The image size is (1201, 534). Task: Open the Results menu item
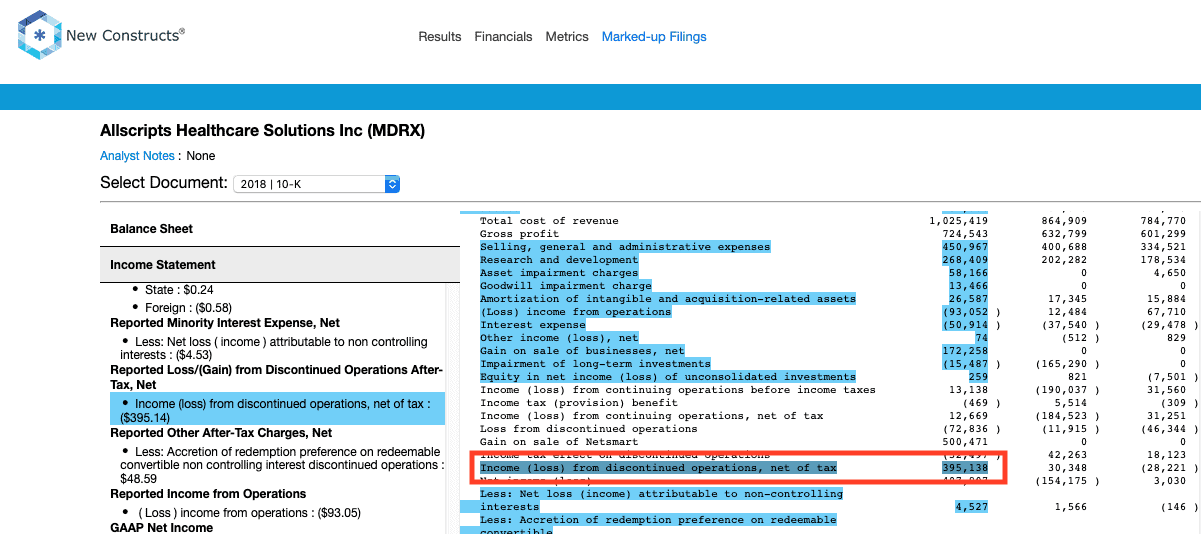[440, 37]
